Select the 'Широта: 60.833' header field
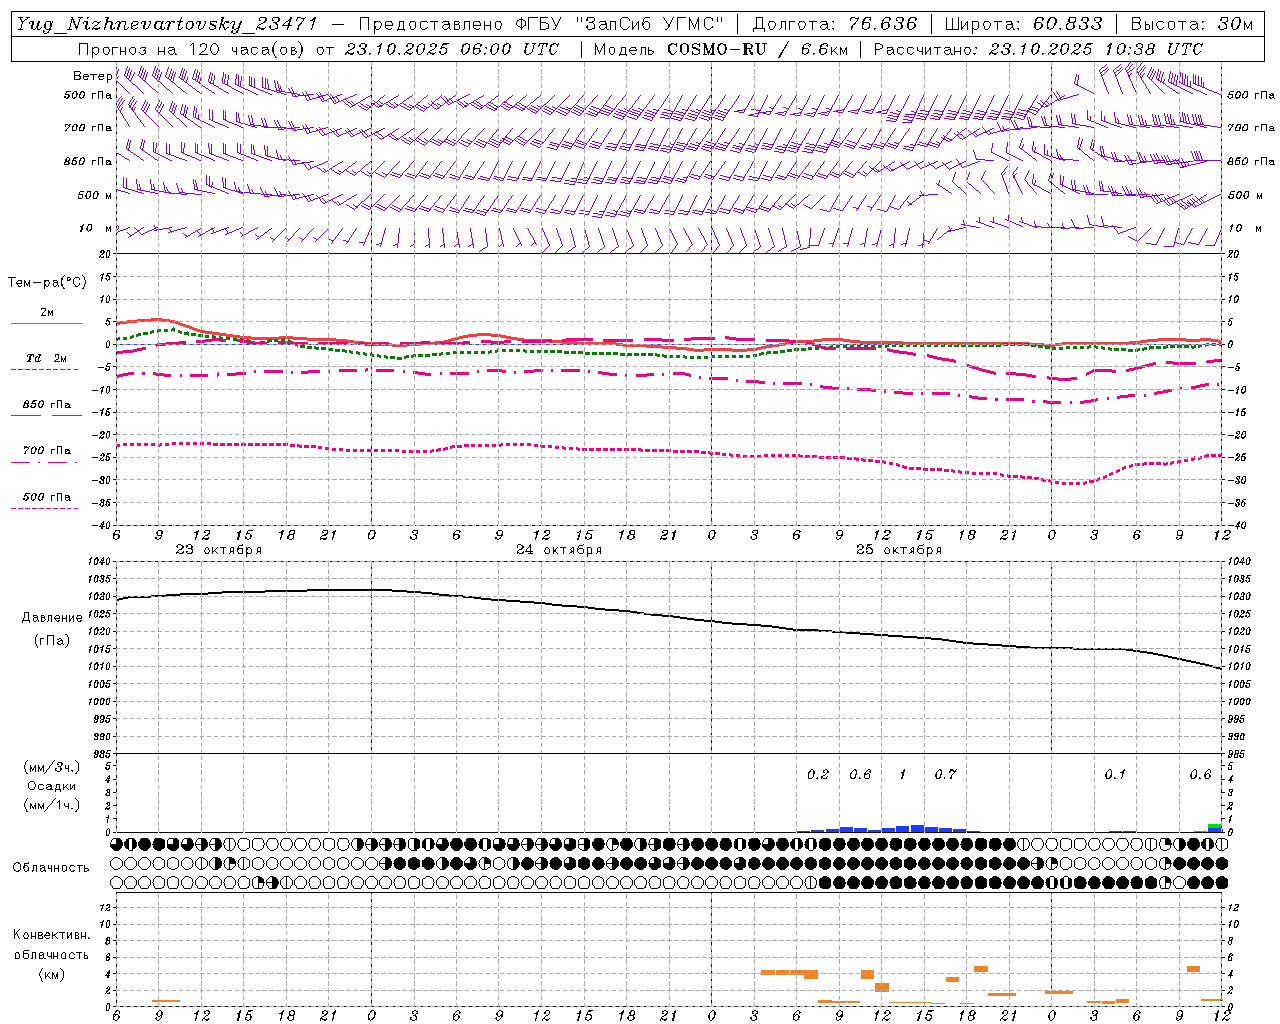 (x=1023, y=24)
